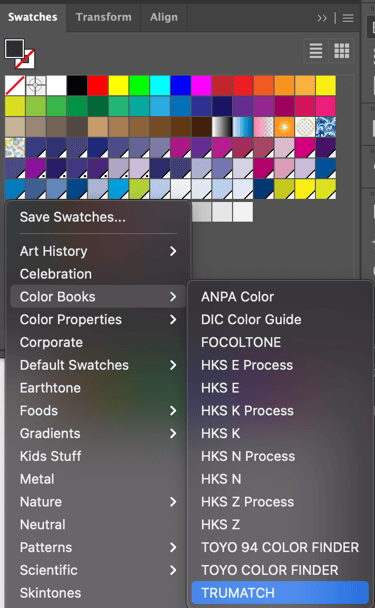Select the black-white gradient swatch
Screen dimensions: 375x608
(222, 127)
